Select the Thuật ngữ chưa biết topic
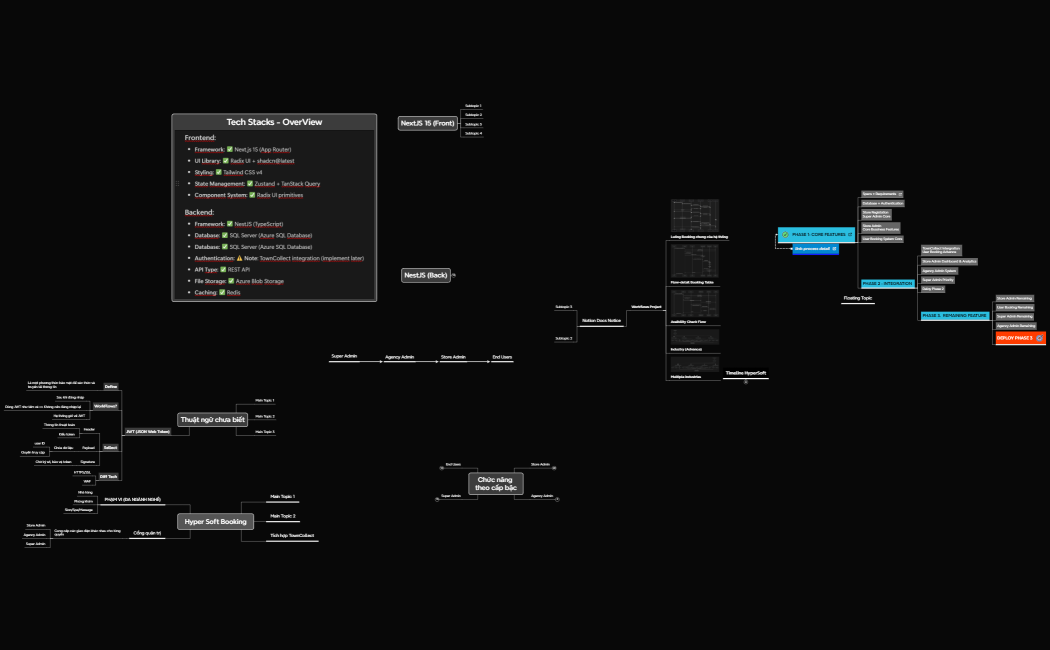This screenshot has width=1050, height=650. (212, 420)
